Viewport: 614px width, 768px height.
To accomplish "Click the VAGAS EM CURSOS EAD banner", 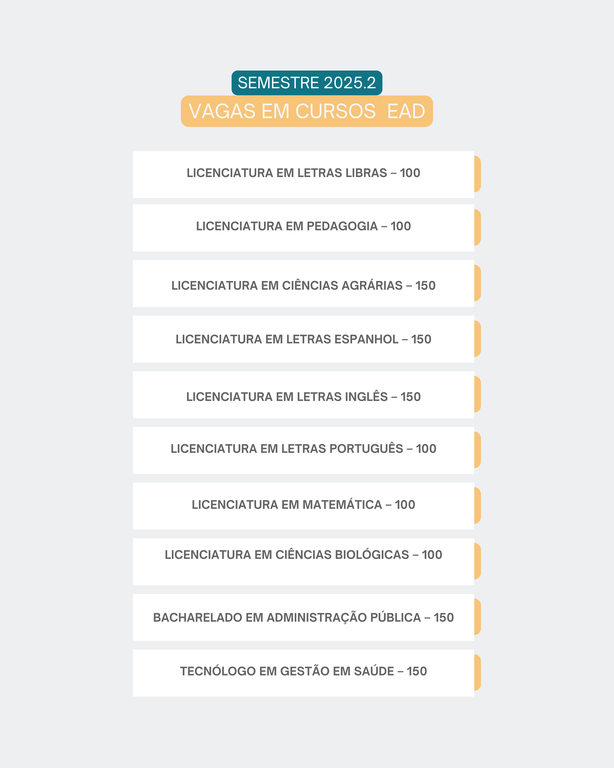I will point(307,111).
